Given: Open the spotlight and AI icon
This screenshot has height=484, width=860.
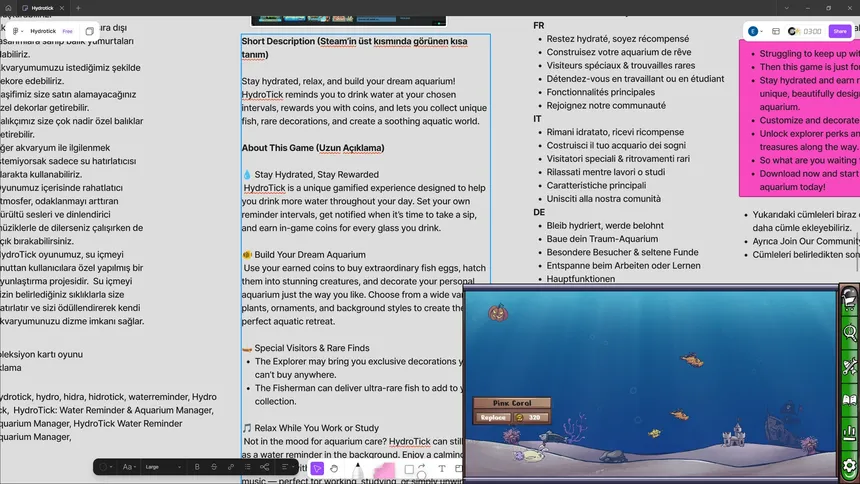Looking at the screenshot, I should click(793, 31).
